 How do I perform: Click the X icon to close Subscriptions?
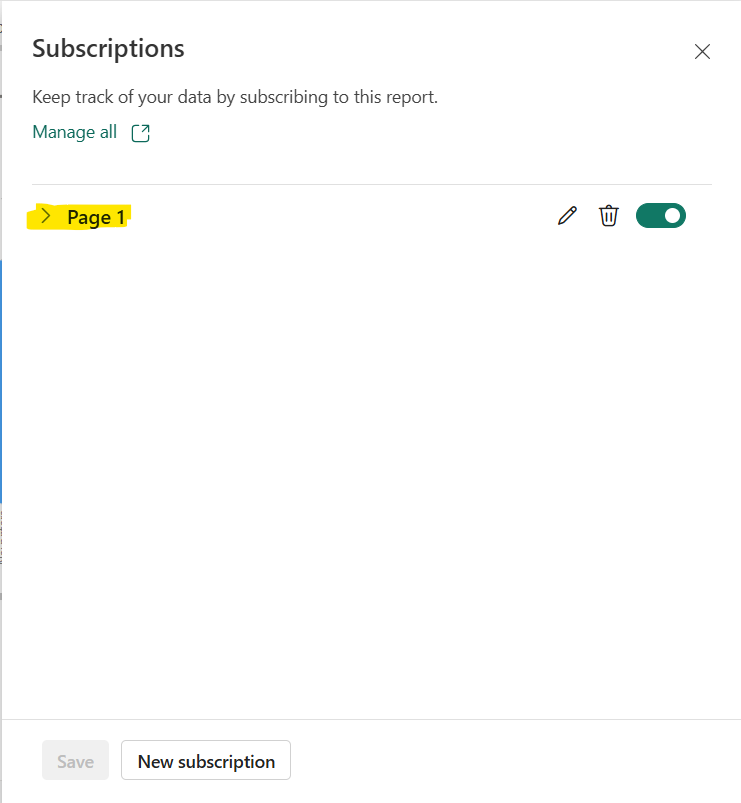[702, 51]
